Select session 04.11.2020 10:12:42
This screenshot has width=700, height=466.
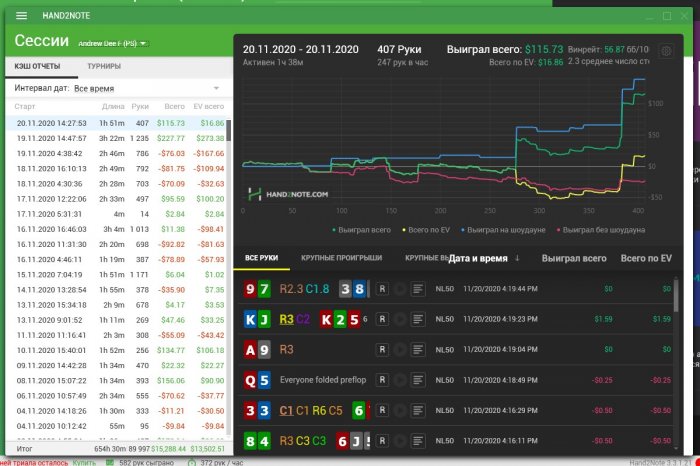pyautogui.click(x=117, y=427)
